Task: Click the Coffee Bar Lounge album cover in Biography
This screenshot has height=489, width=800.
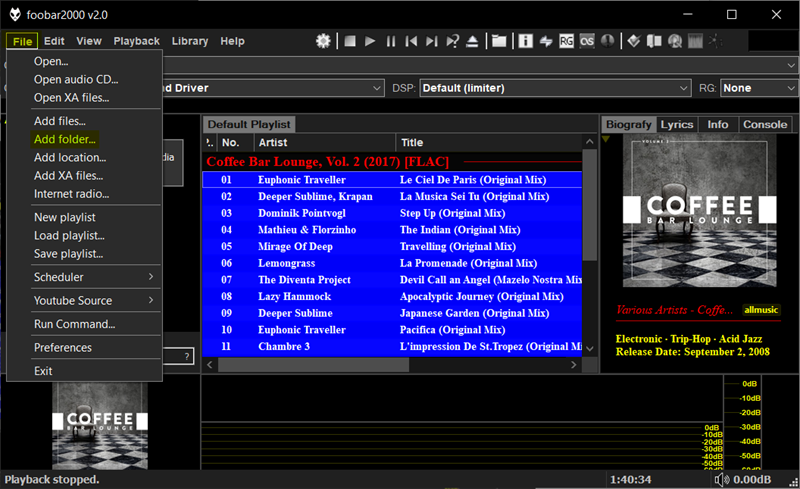Action: [x=699, y=212]
